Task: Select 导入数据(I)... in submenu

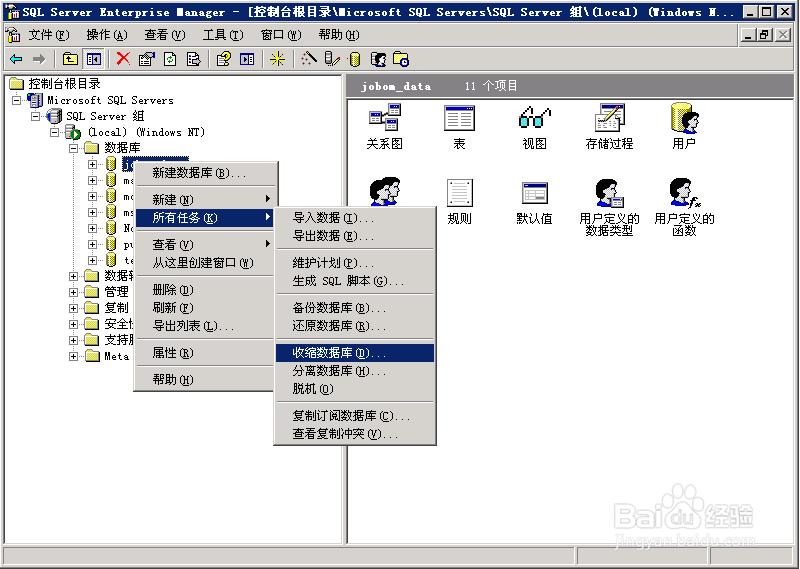Action: (355, 218)
